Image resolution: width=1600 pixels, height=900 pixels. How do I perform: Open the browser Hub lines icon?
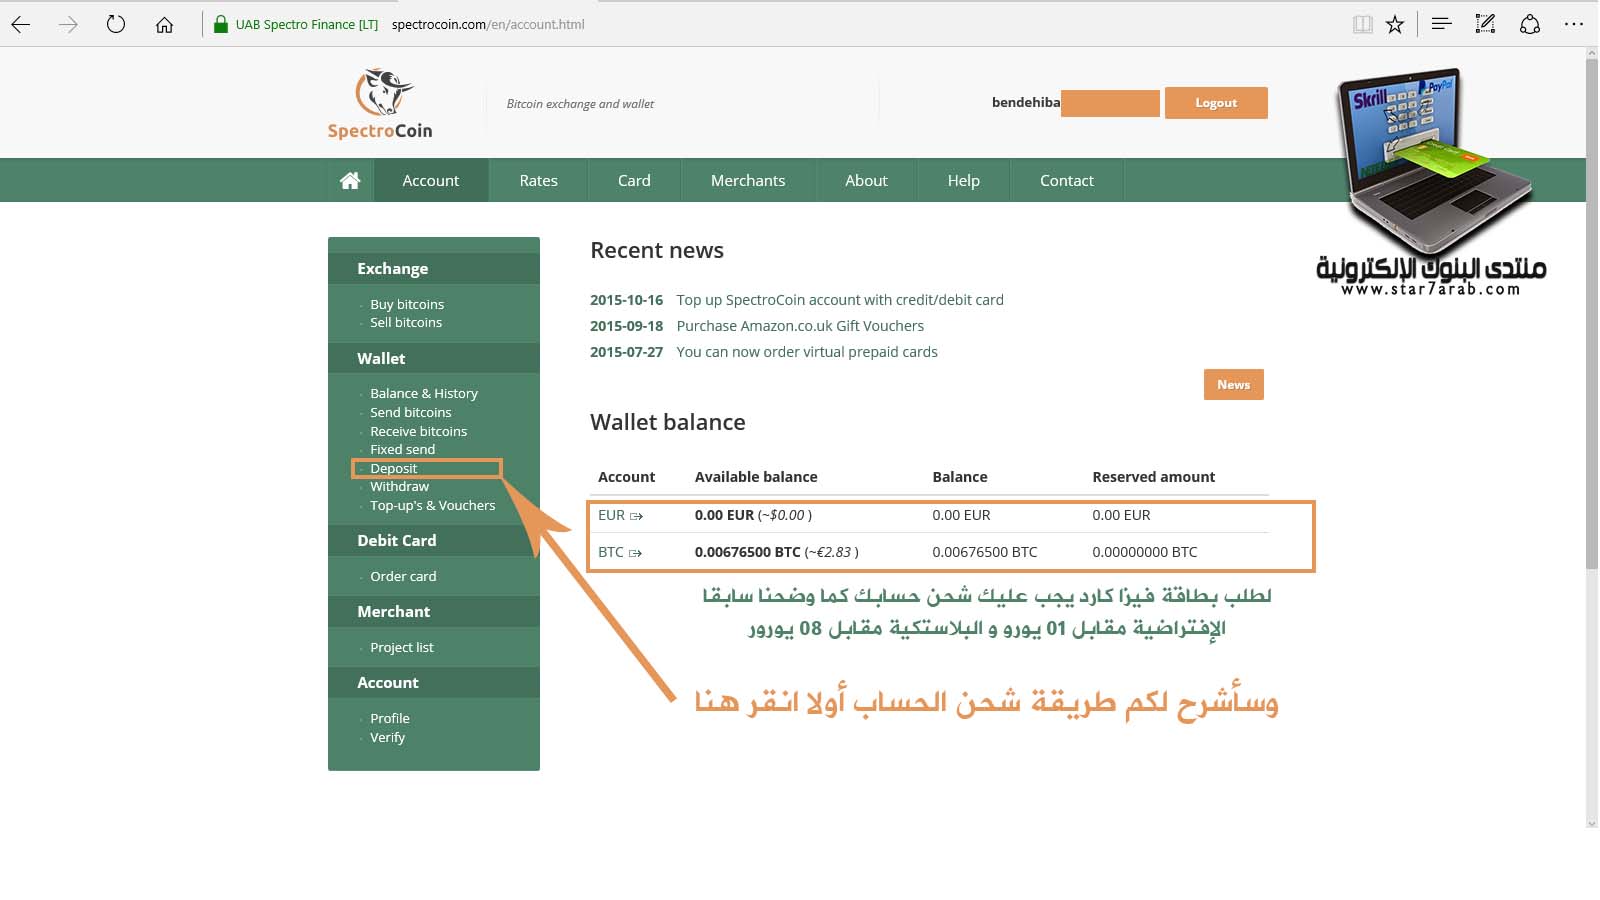pyautogui.click(x=1441, y=24)
